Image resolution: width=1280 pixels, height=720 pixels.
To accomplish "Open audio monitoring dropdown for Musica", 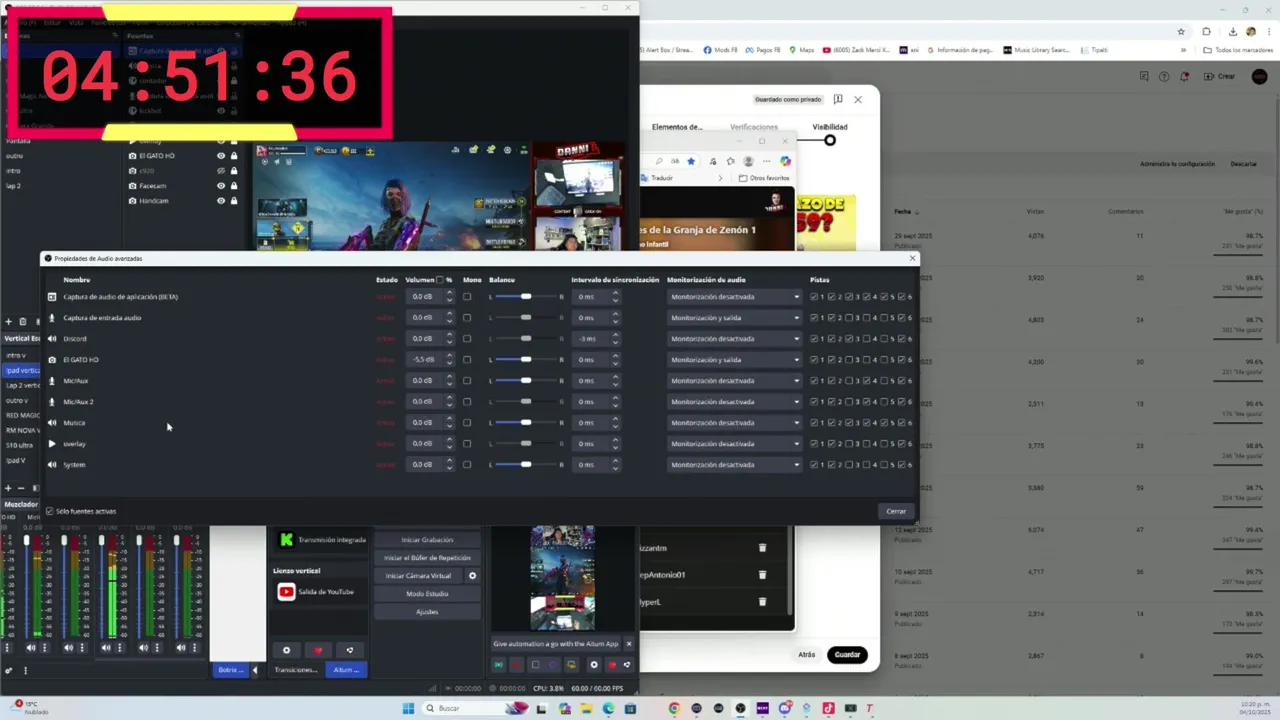I will tap(735, 423).
